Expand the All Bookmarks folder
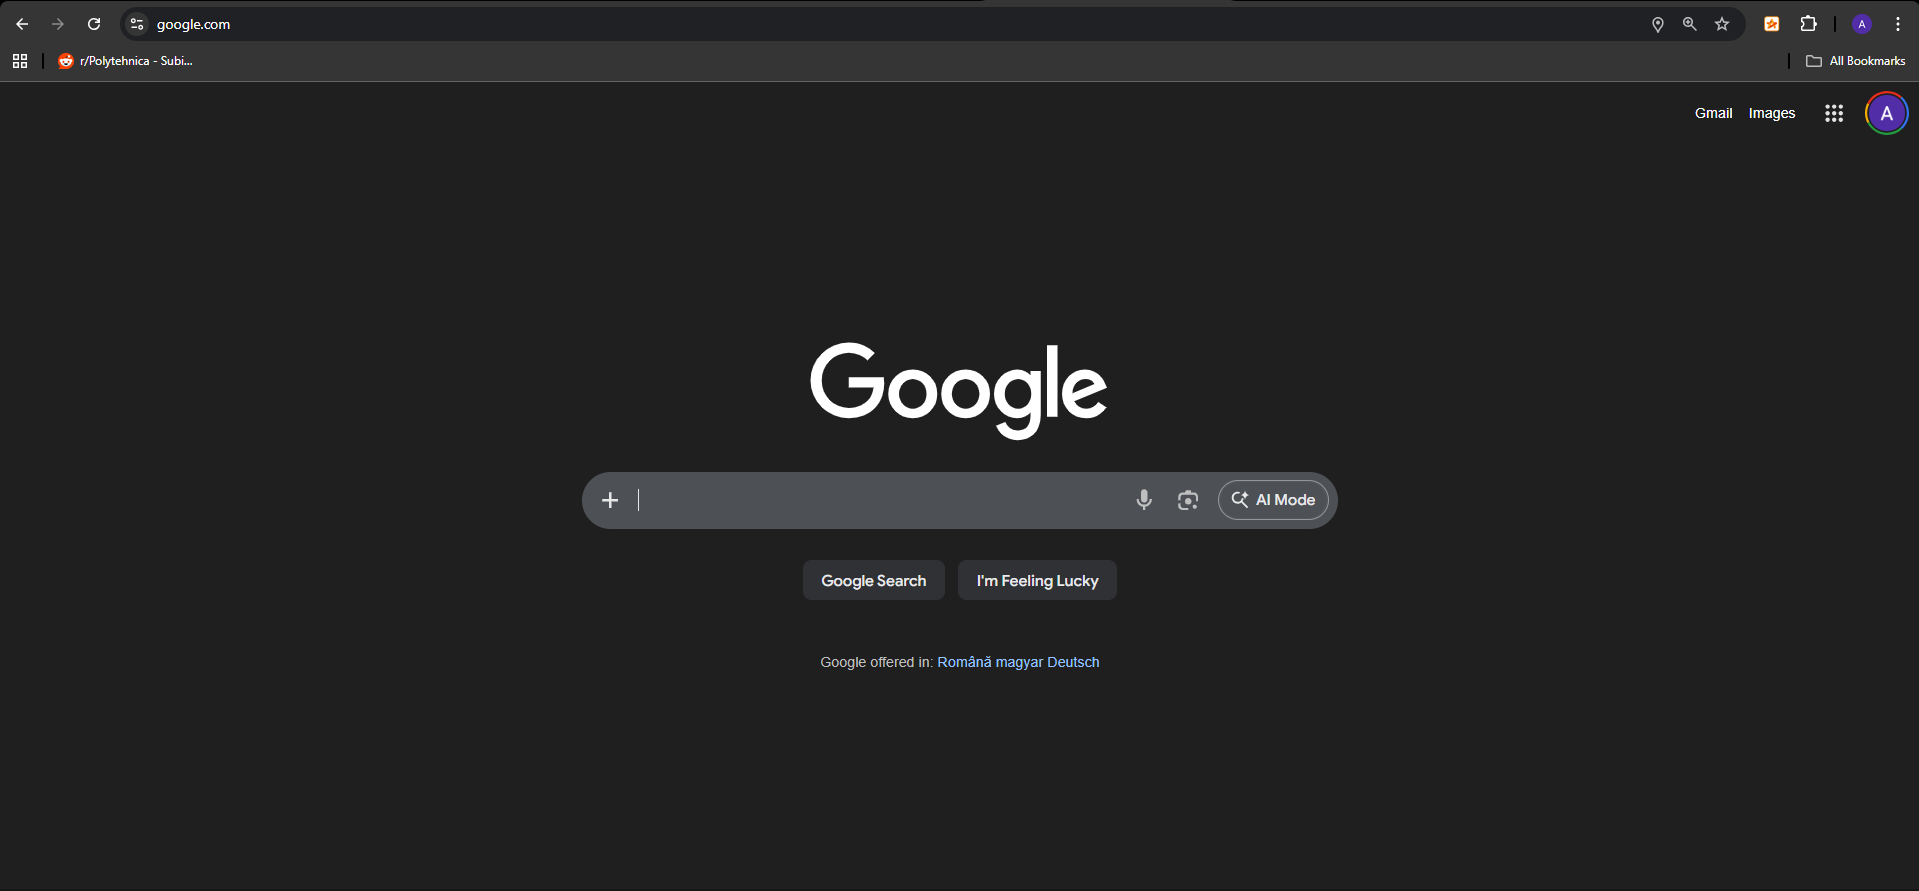 [x=1856, y=61]
